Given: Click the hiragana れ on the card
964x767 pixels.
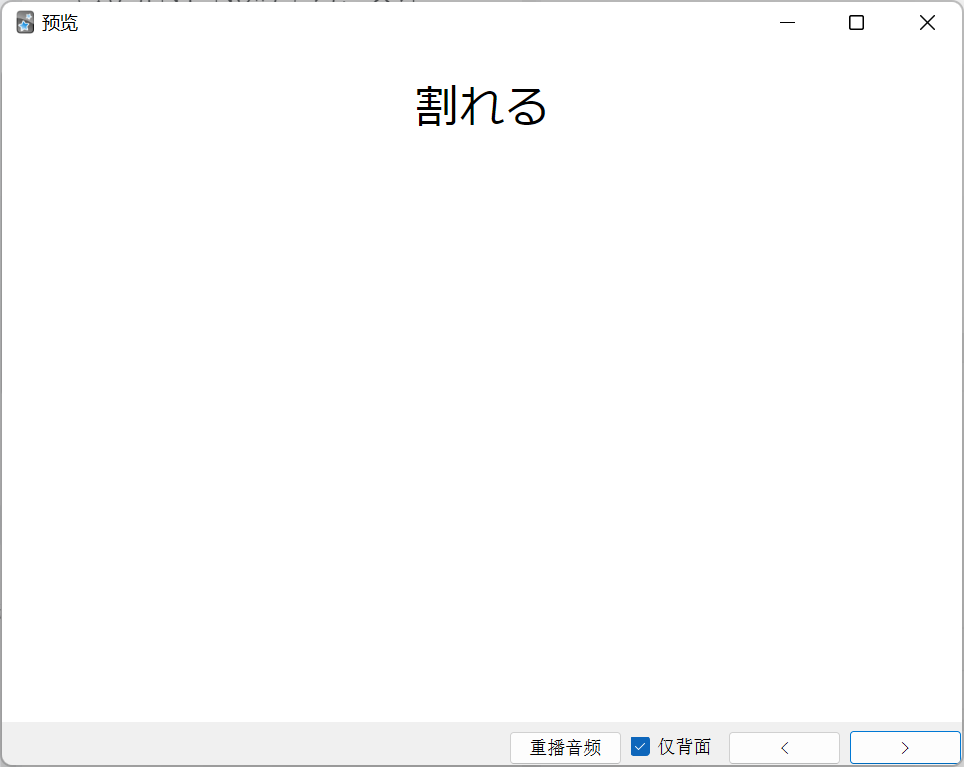Looking at the screenshot, I should [x=483, y=107].
